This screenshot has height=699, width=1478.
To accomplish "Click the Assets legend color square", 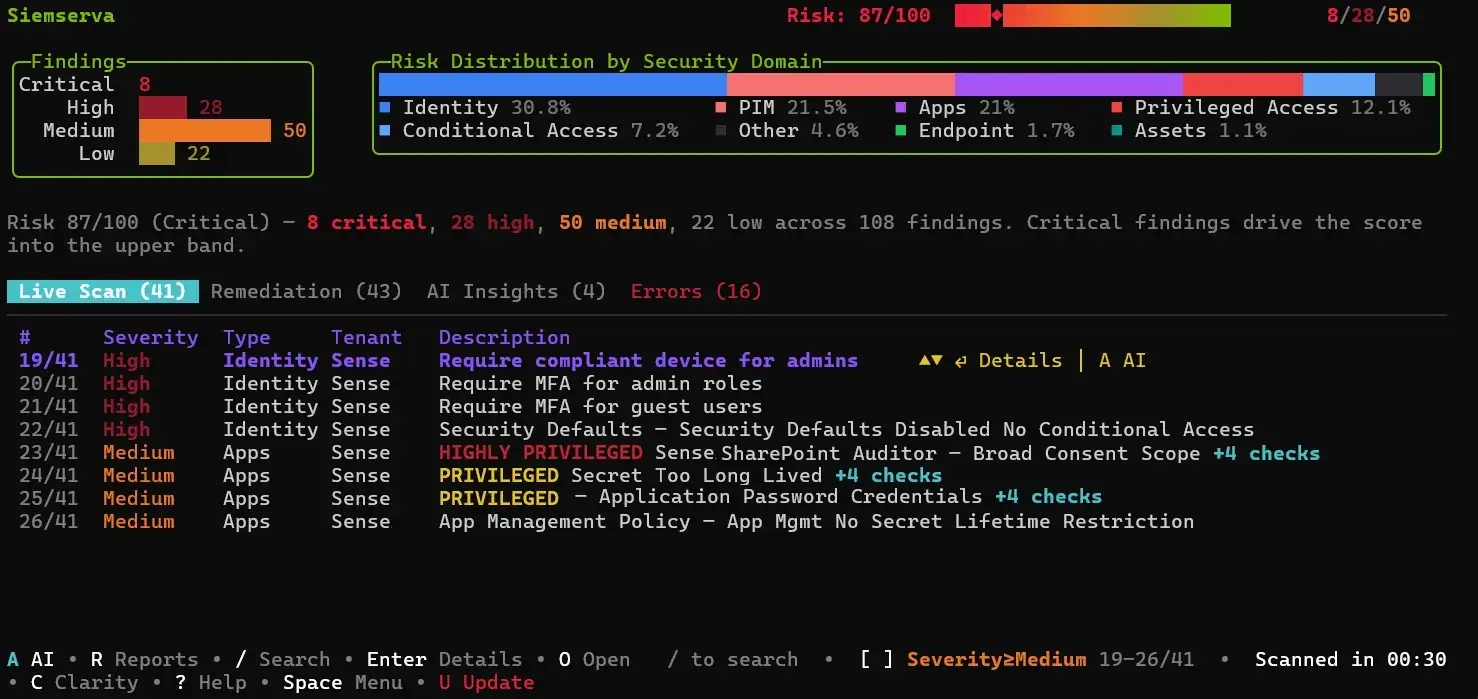I will coord(1116,130).
